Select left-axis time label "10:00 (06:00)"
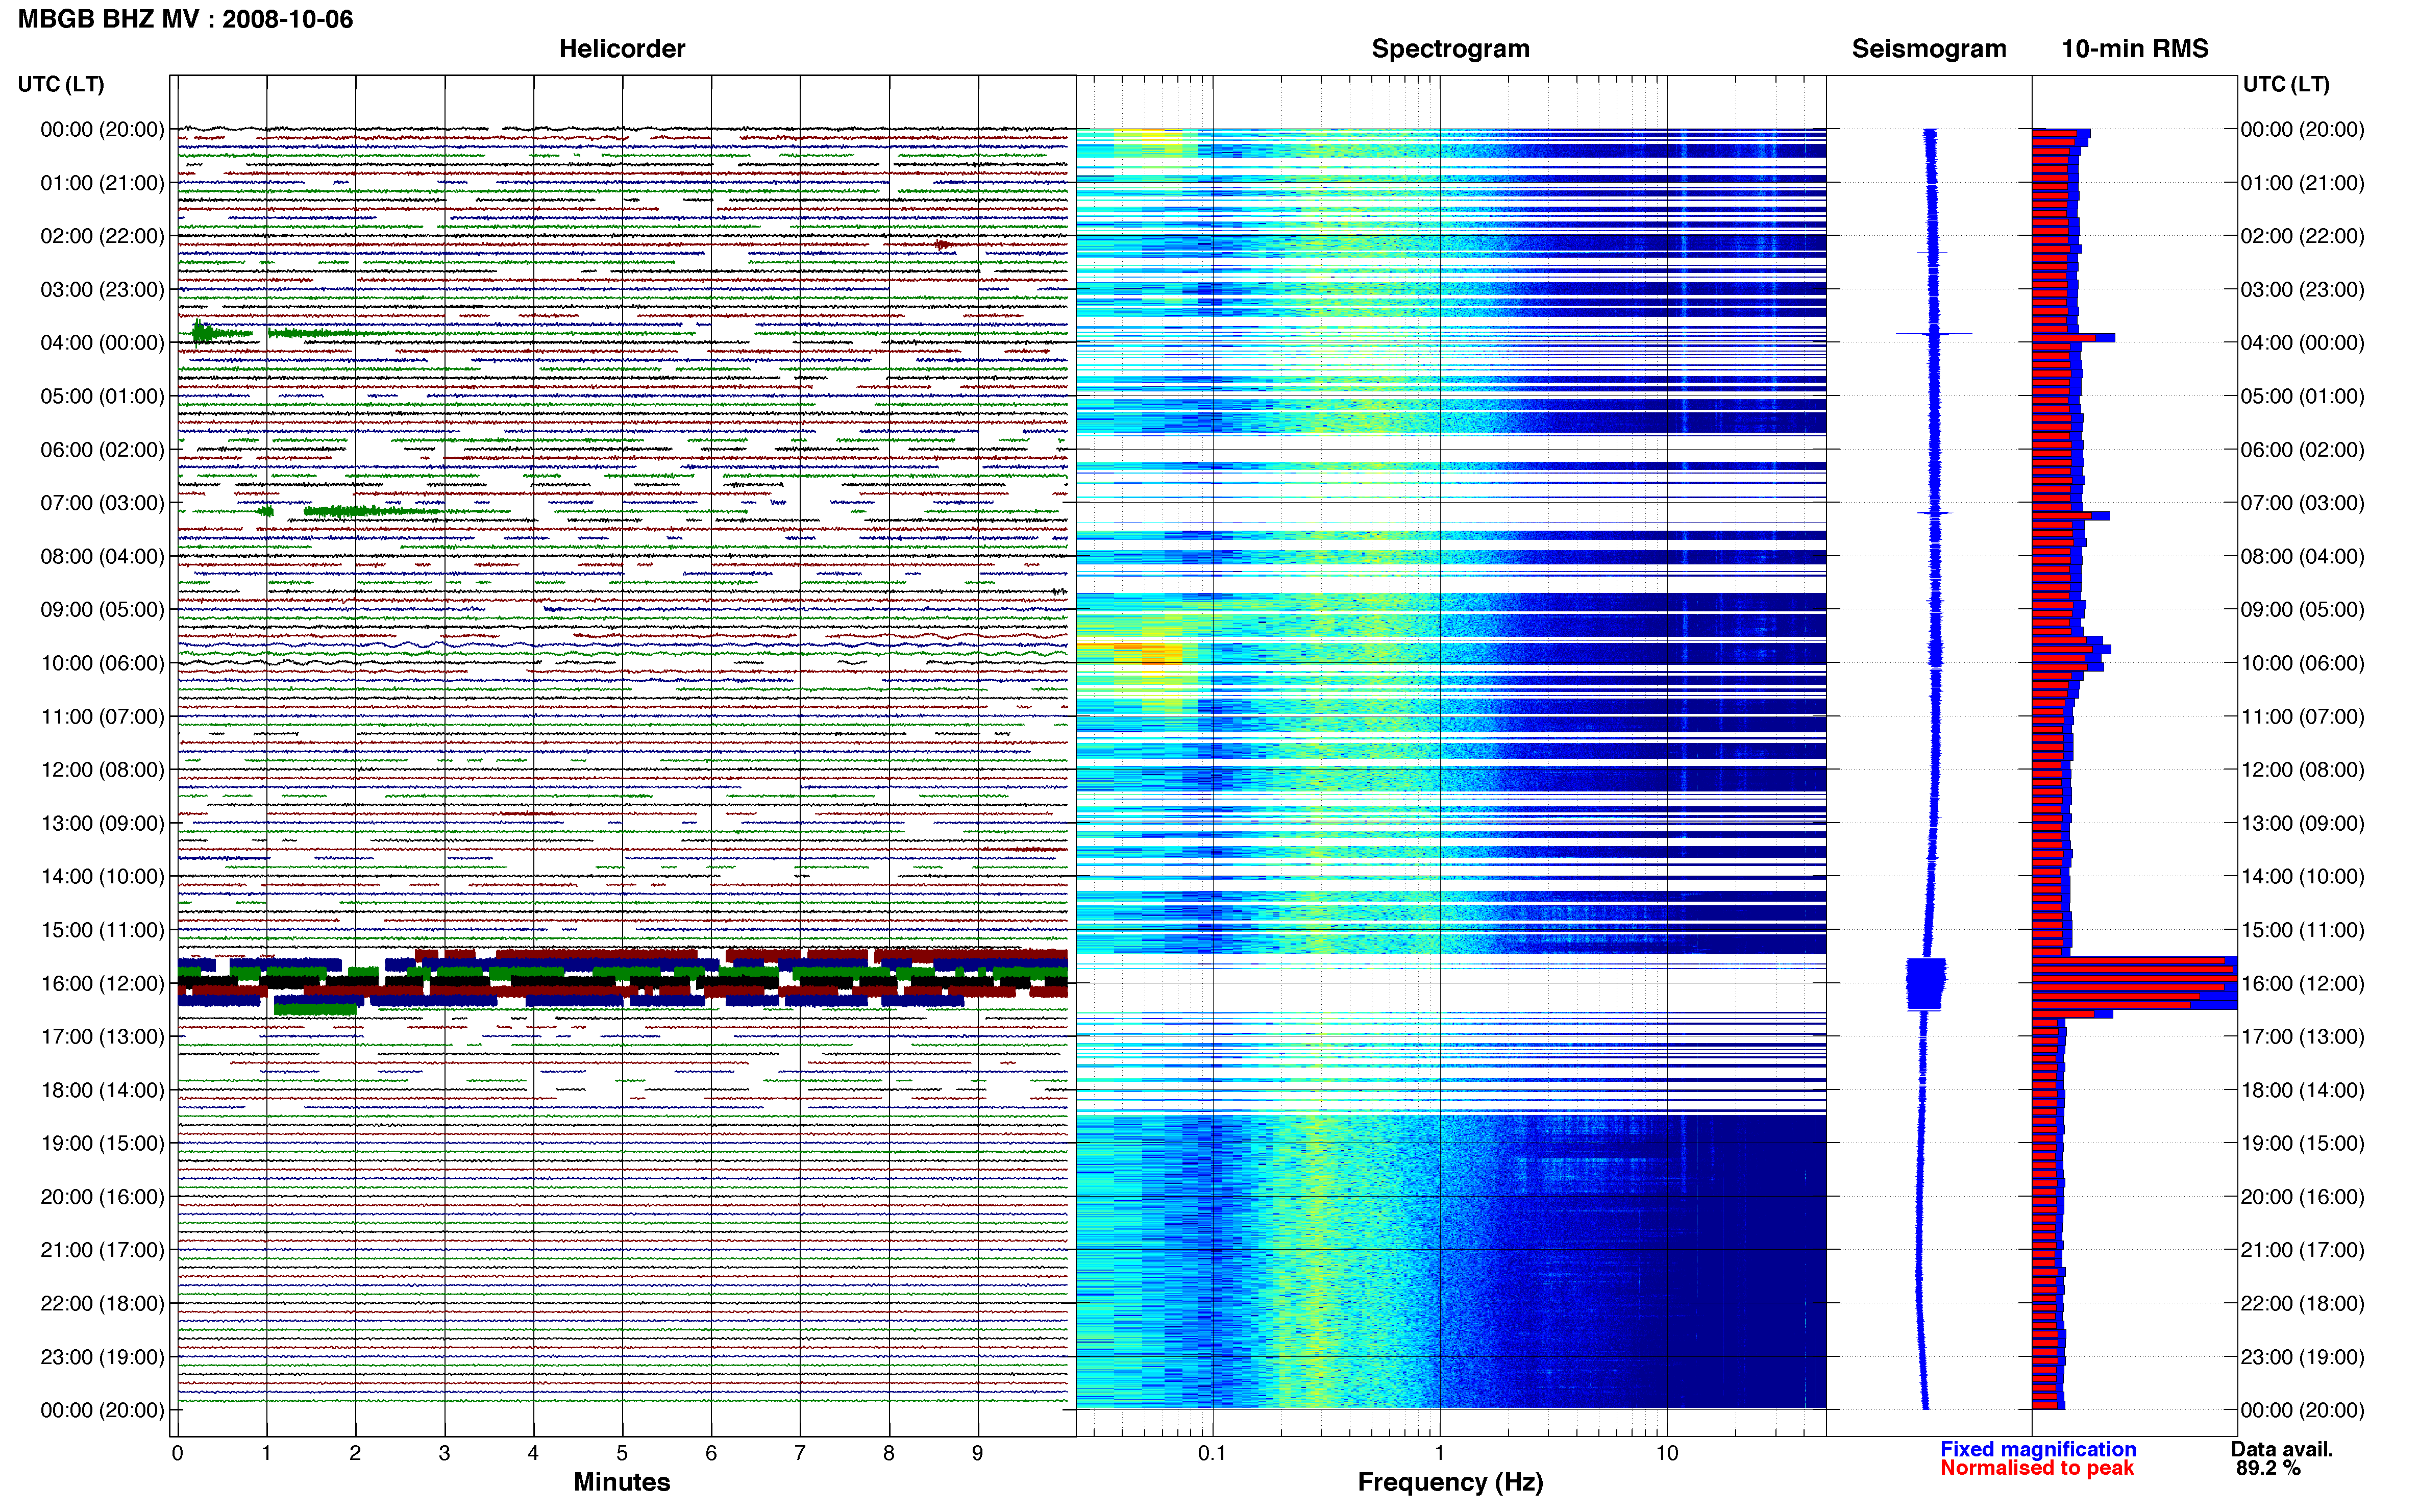The image size is (2419, 1512). (102, 663)
